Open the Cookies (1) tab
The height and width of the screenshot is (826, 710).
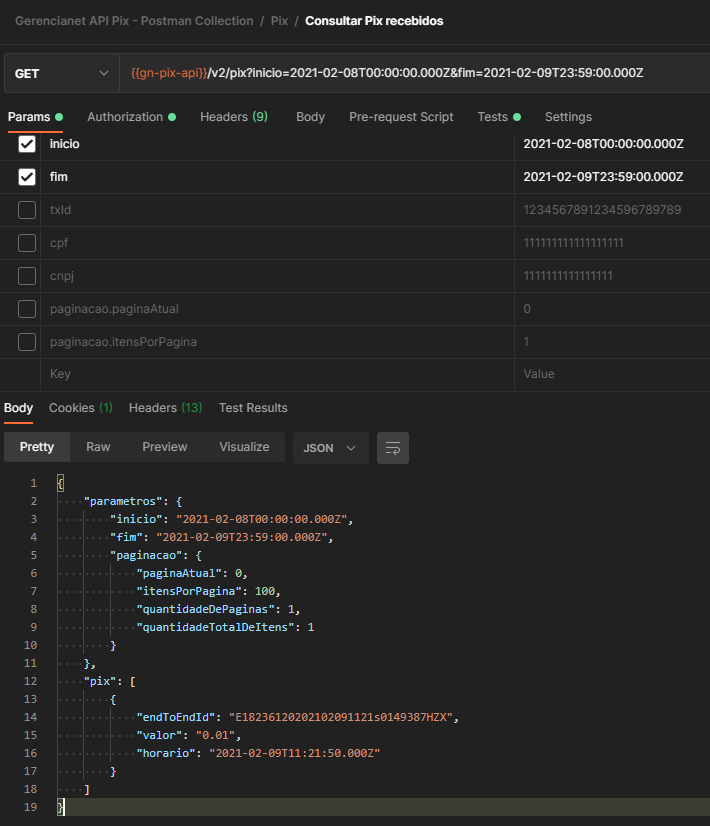tap(81, 408)
